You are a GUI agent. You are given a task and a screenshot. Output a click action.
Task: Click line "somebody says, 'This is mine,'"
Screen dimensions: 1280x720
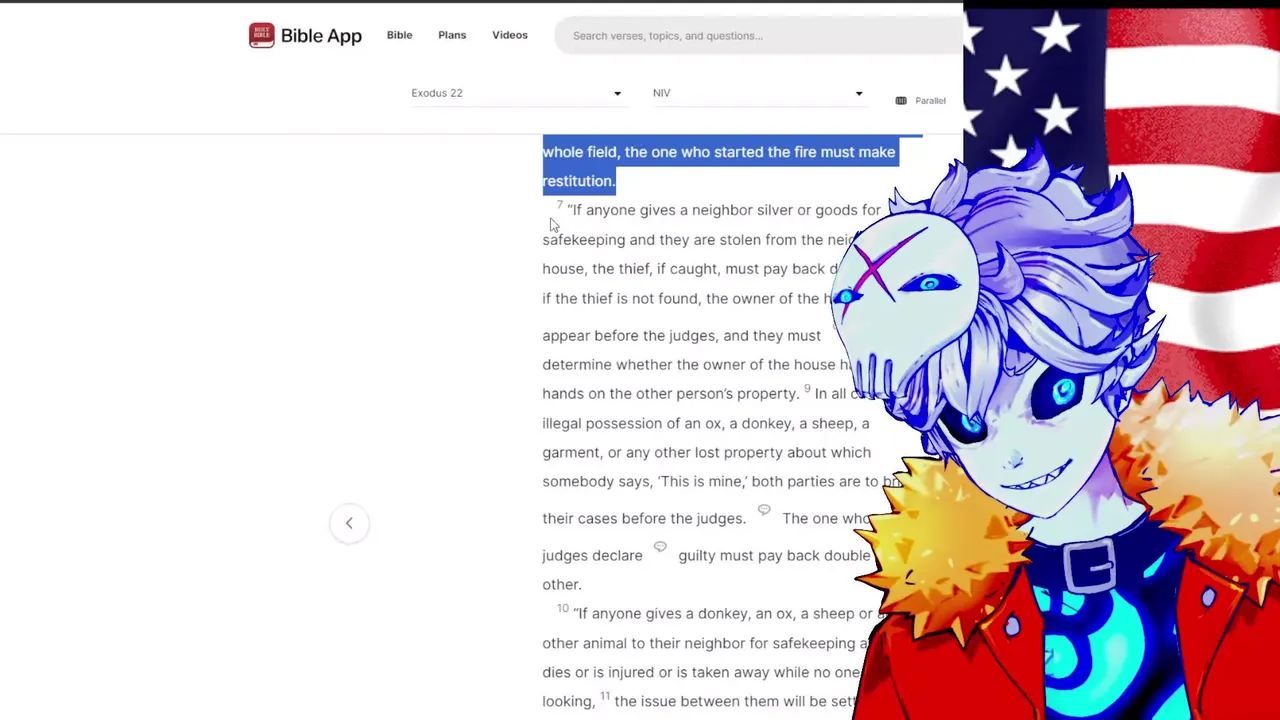[x=722, y=481]
